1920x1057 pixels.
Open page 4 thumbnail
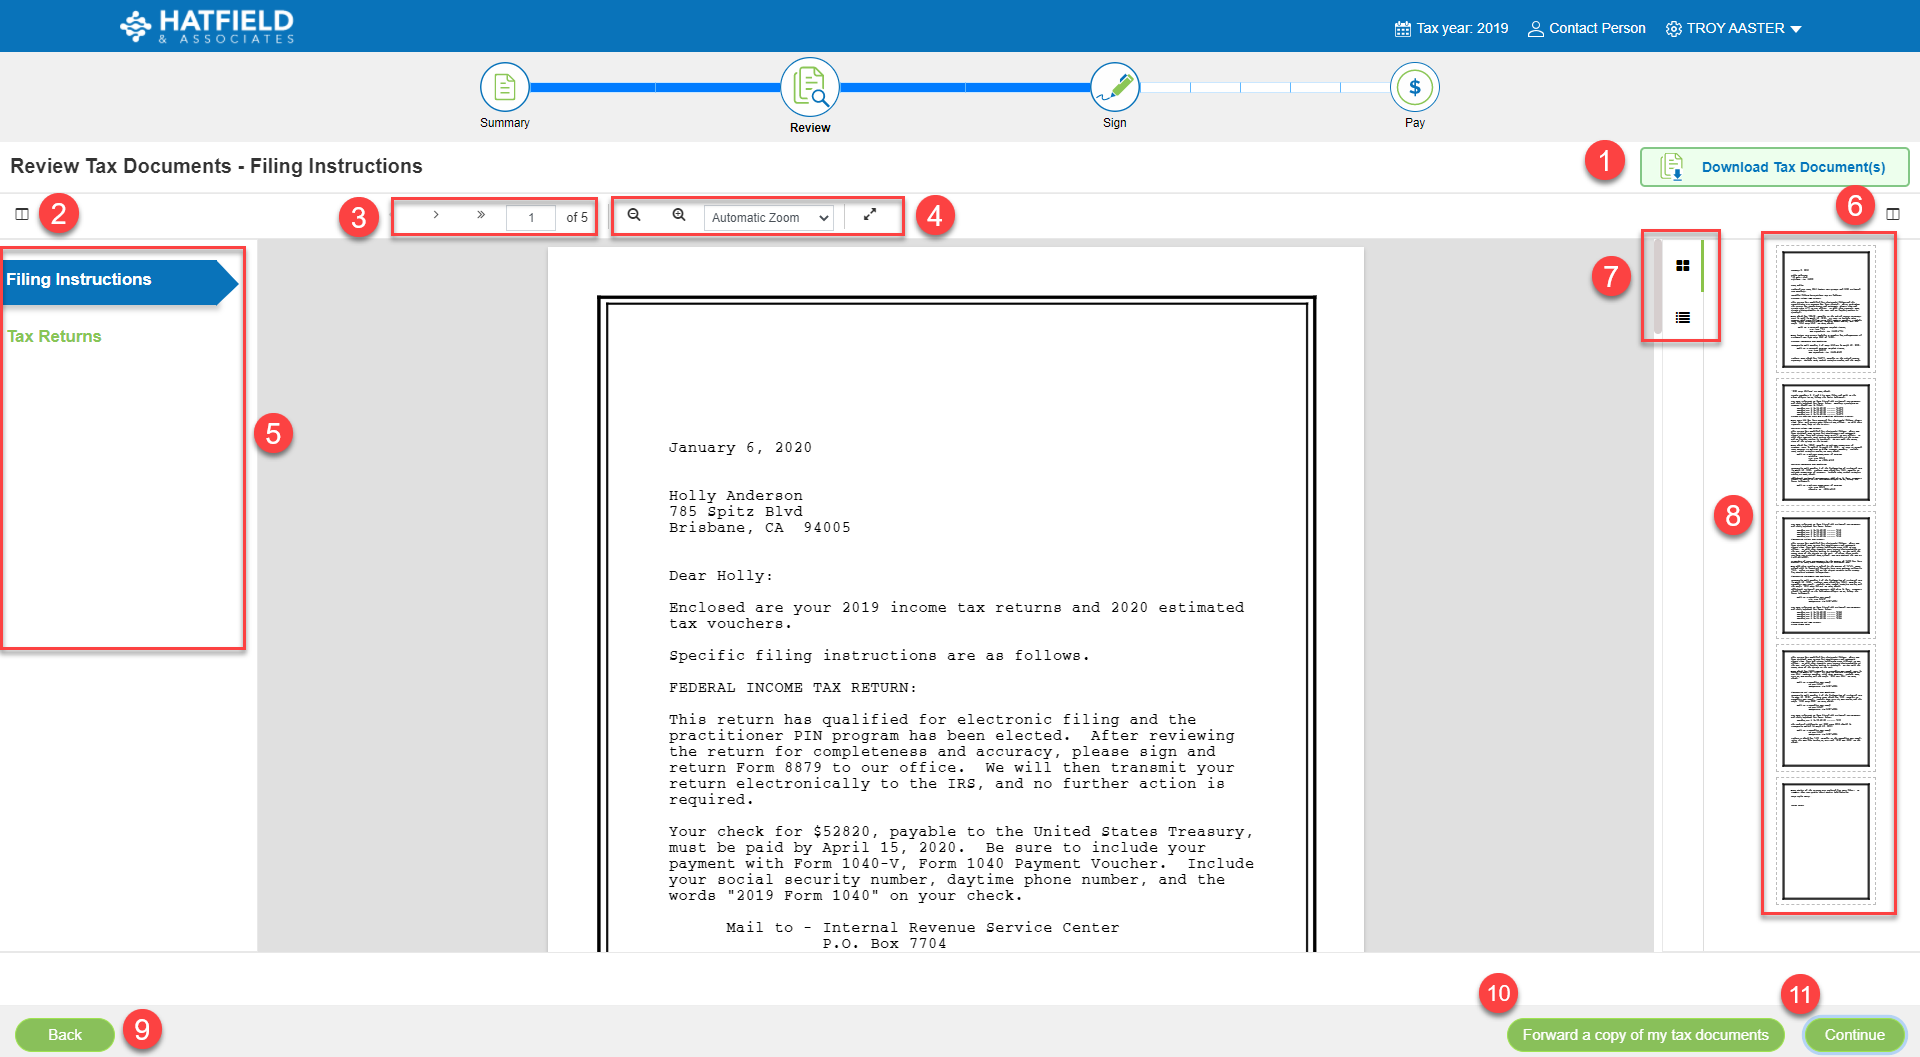pyautogui.click(x=1826, y=708)
